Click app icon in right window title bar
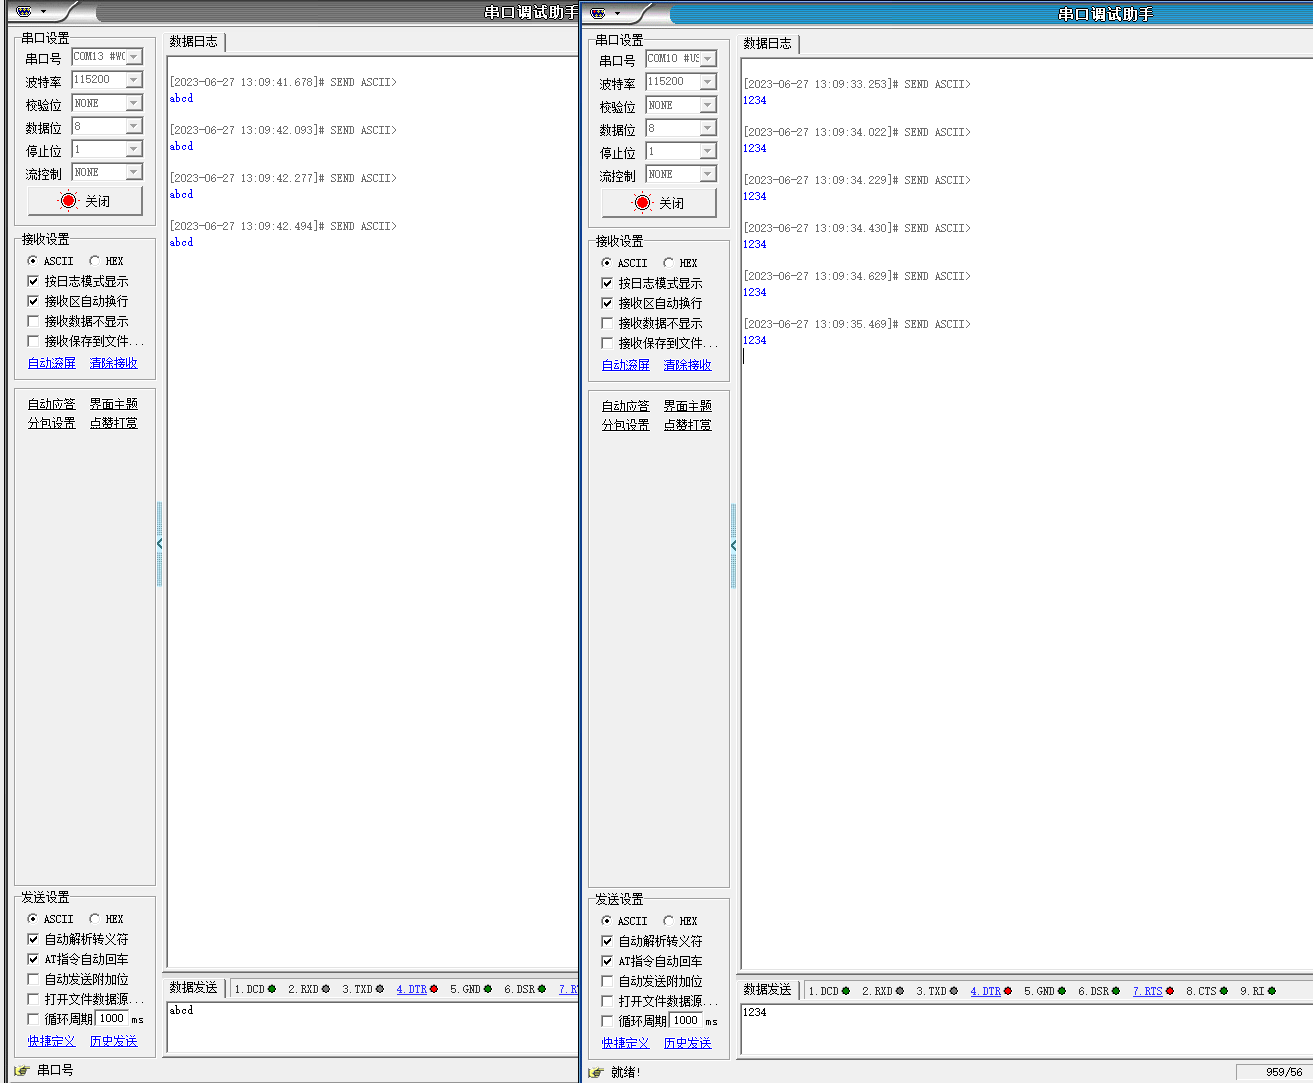Image resolution: width=1313 pixels, height=1083 pixels. [x=598, y=13]
